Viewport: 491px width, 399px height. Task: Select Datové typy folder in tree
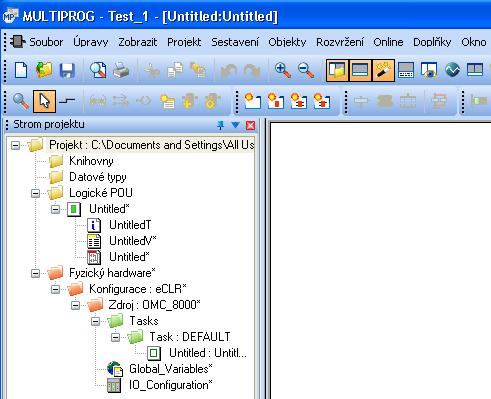[98, 177]
